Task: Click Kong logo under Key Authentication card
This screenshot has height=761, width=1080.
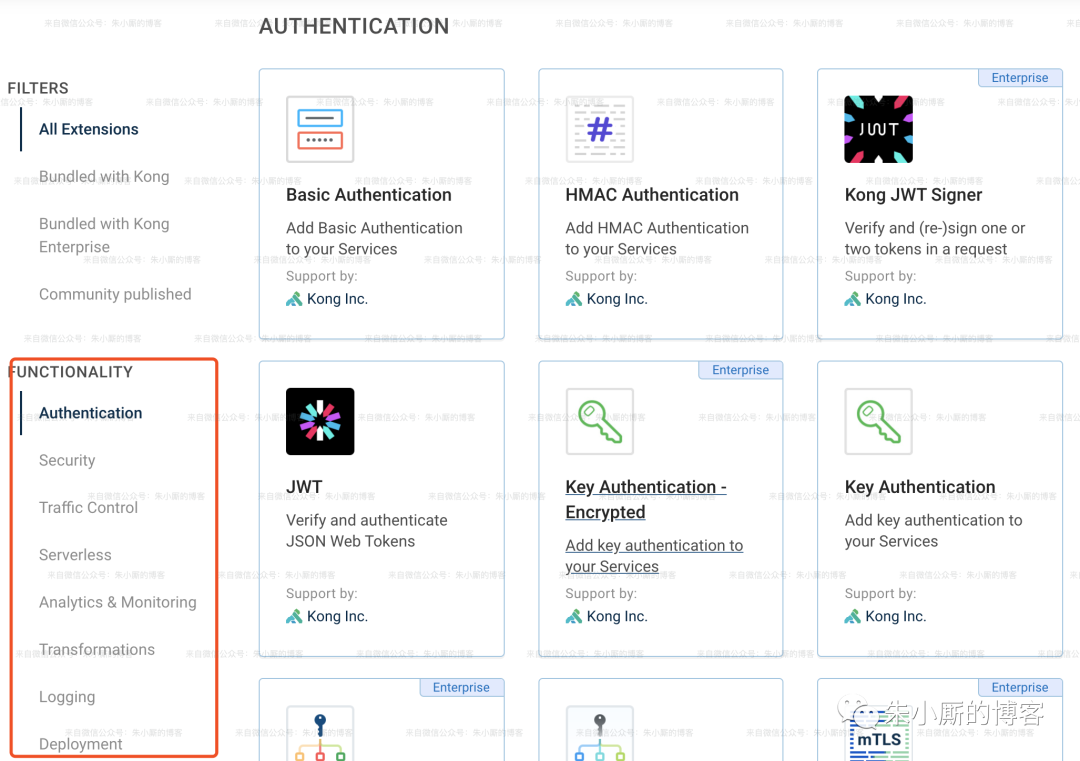Action: 853,616
